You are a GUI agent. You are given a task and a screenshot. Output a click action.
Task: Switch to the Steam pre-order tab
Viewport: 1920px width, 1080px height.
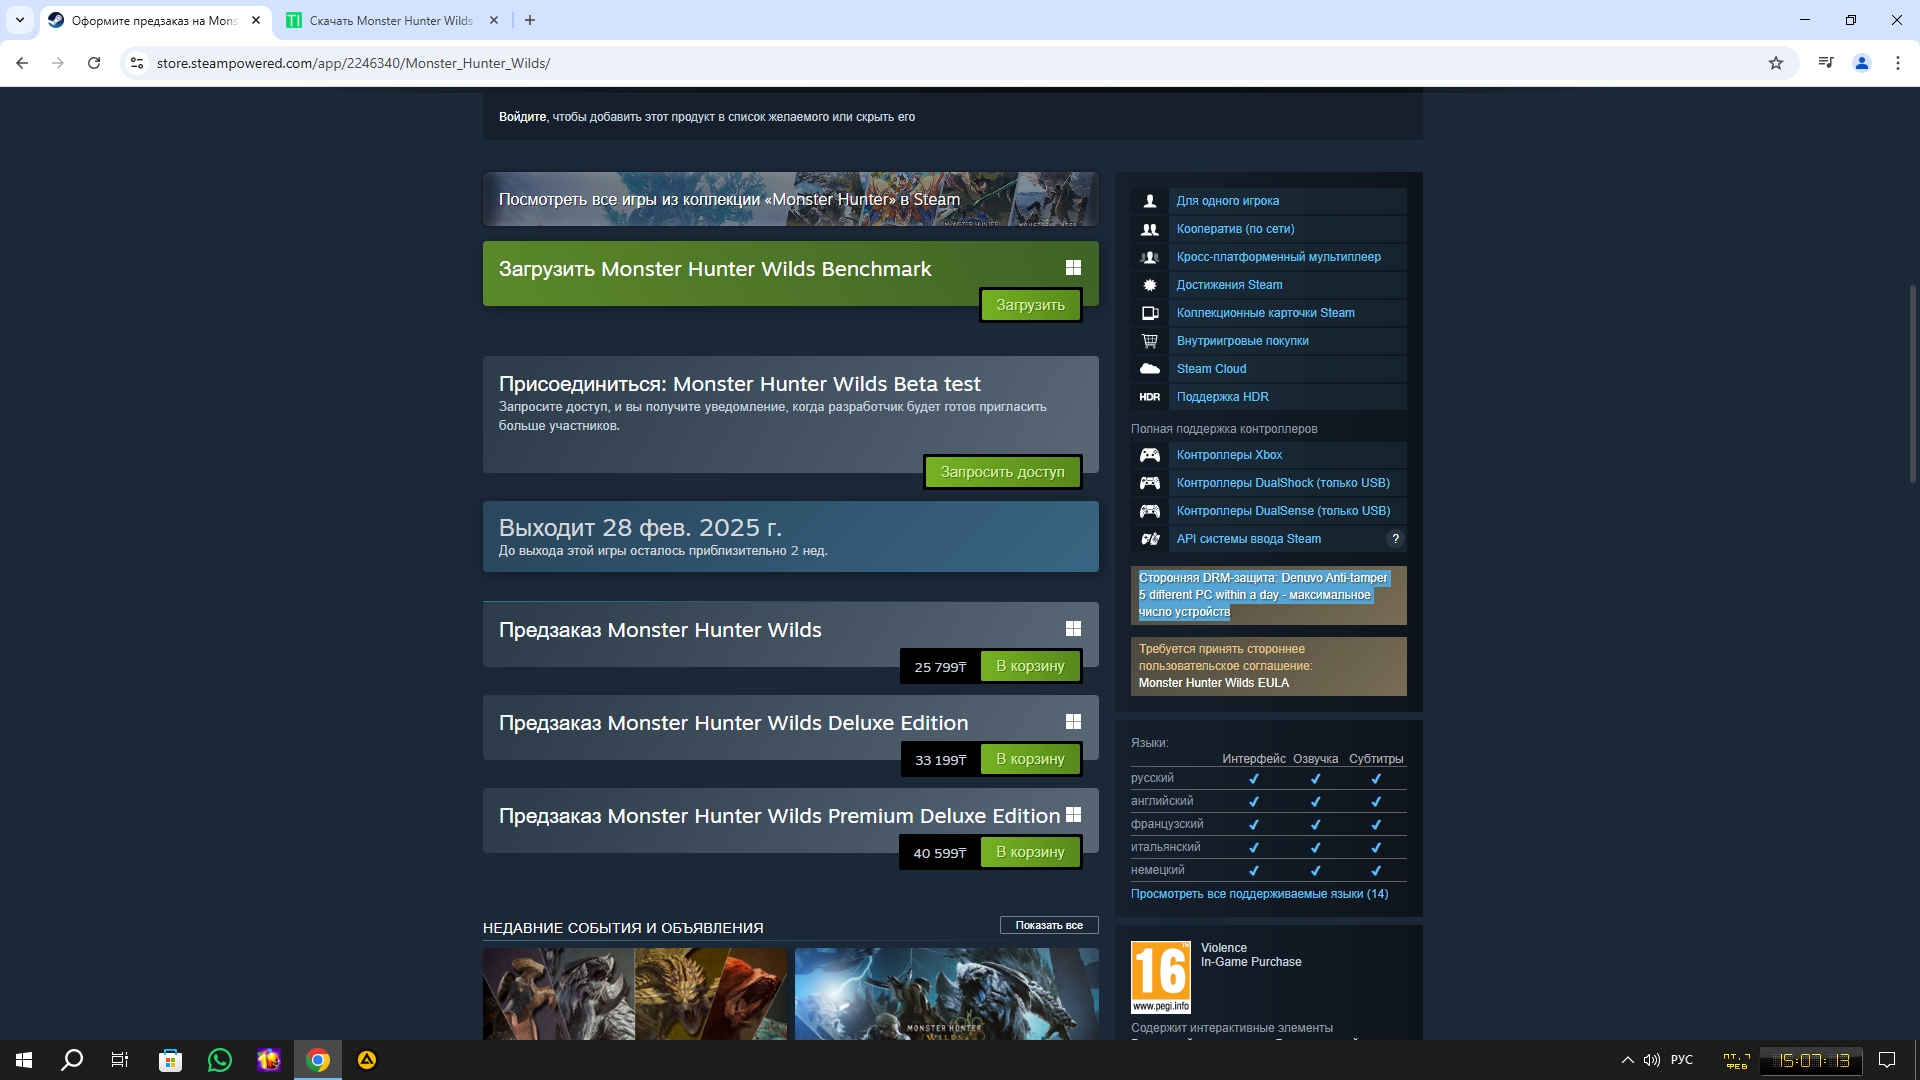tap(155, 21)
